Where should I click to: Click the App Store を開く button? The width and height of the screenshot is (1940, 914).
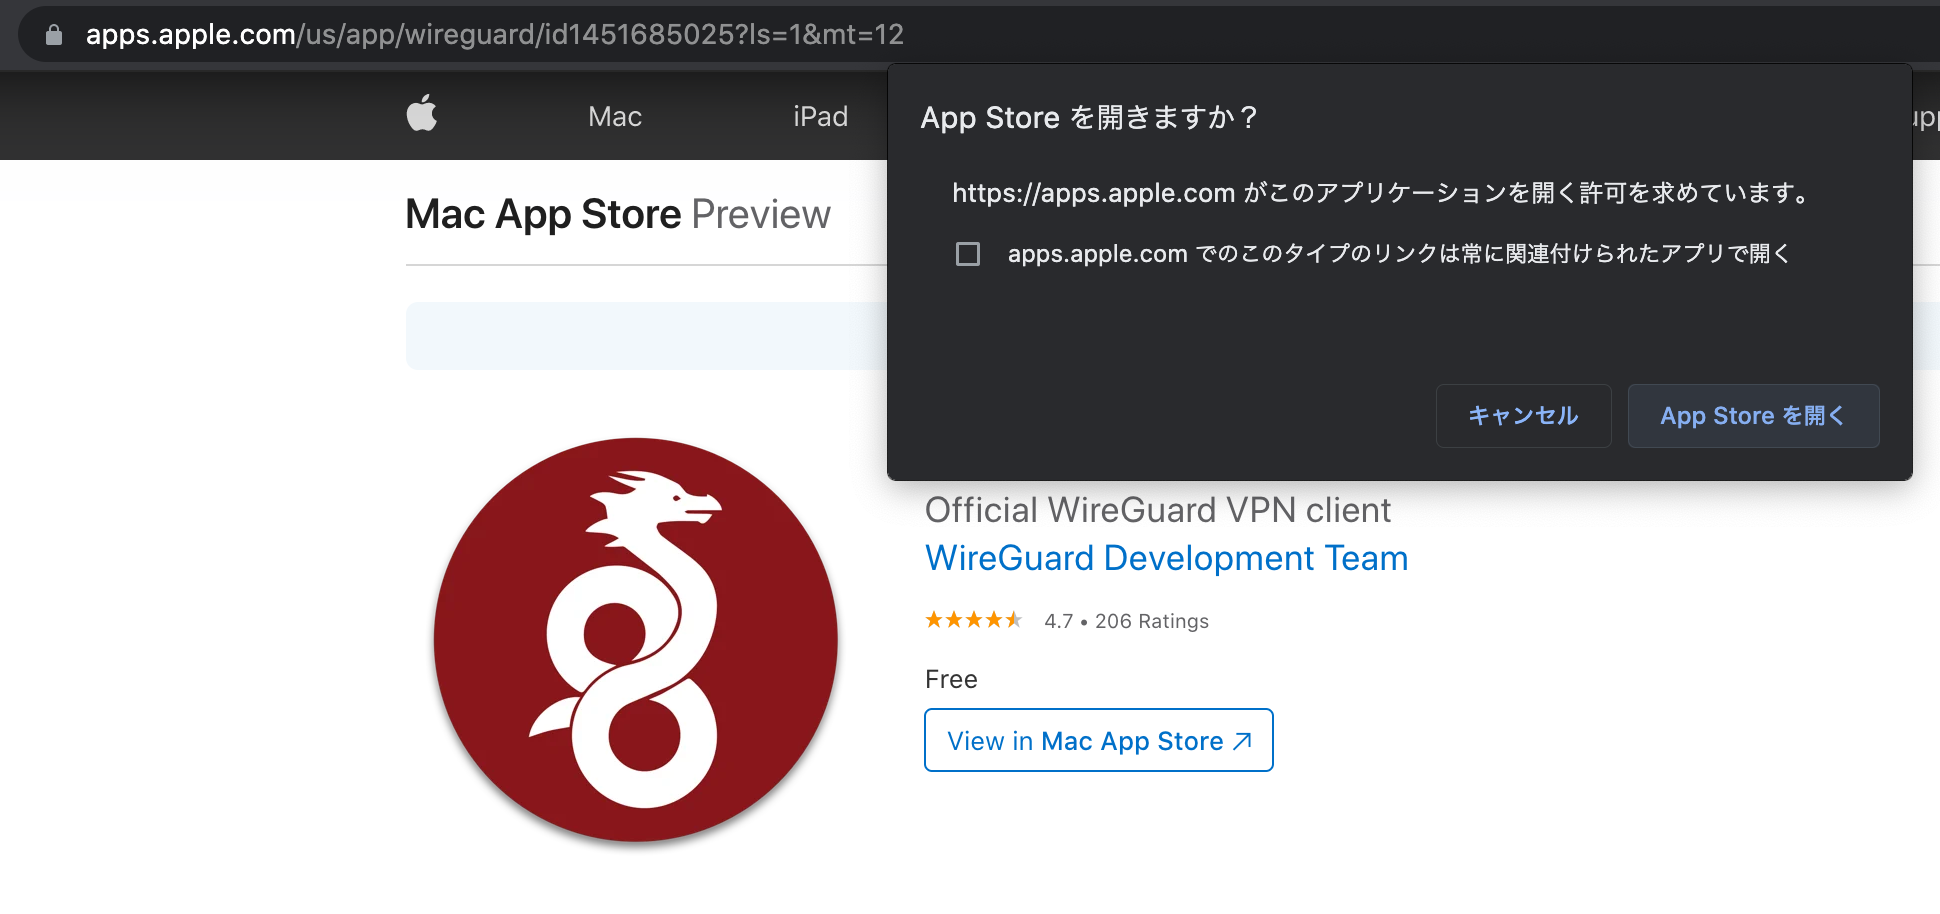click(x=1753, y=416)
